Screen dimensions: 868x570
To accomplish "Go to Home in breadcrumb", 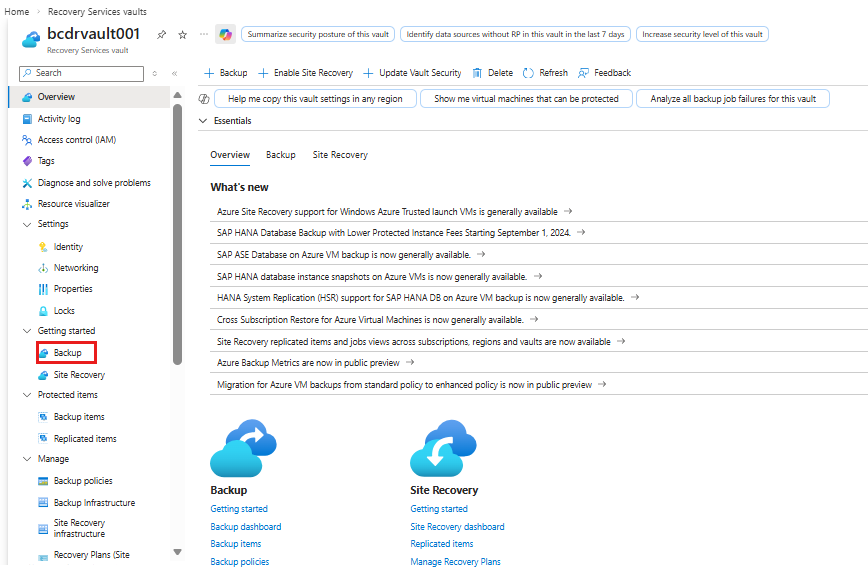I will point(17,12).
